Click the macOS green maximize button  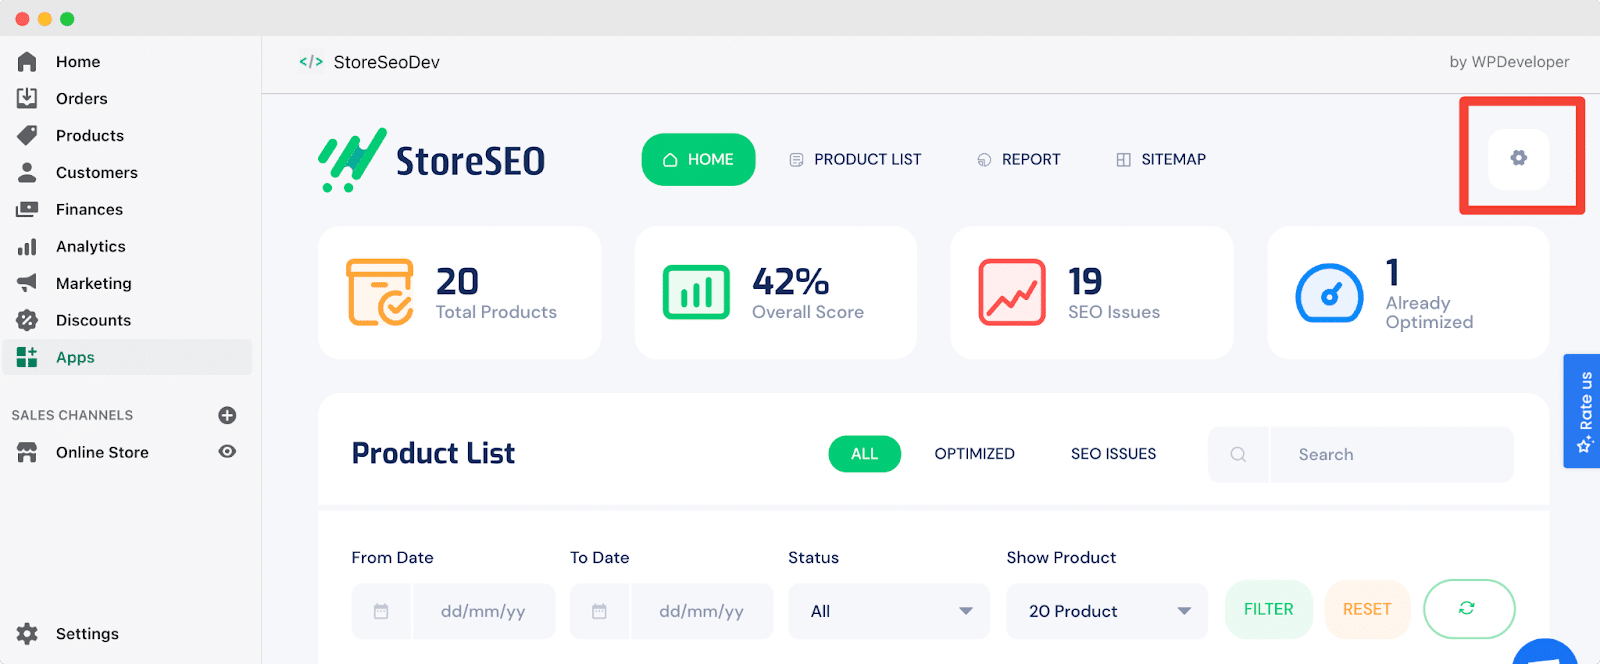click(67, 19)
